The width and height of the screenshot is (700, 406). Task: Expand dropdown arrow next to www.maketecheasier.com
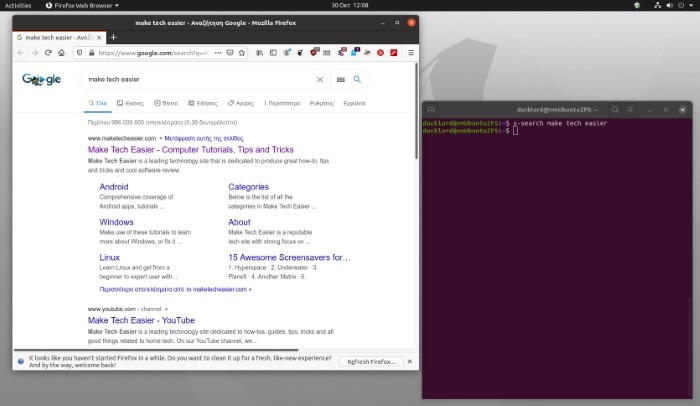[x=161, y=138]
